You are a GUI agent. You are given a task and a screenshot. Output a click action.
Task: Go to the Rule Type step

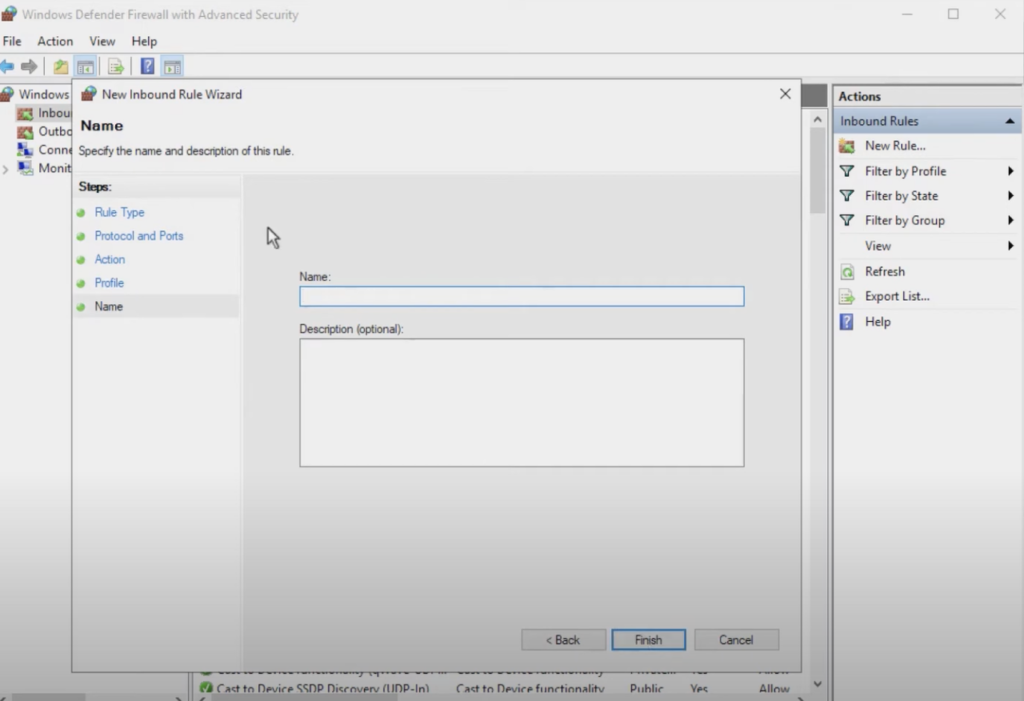tap(120, 212)
